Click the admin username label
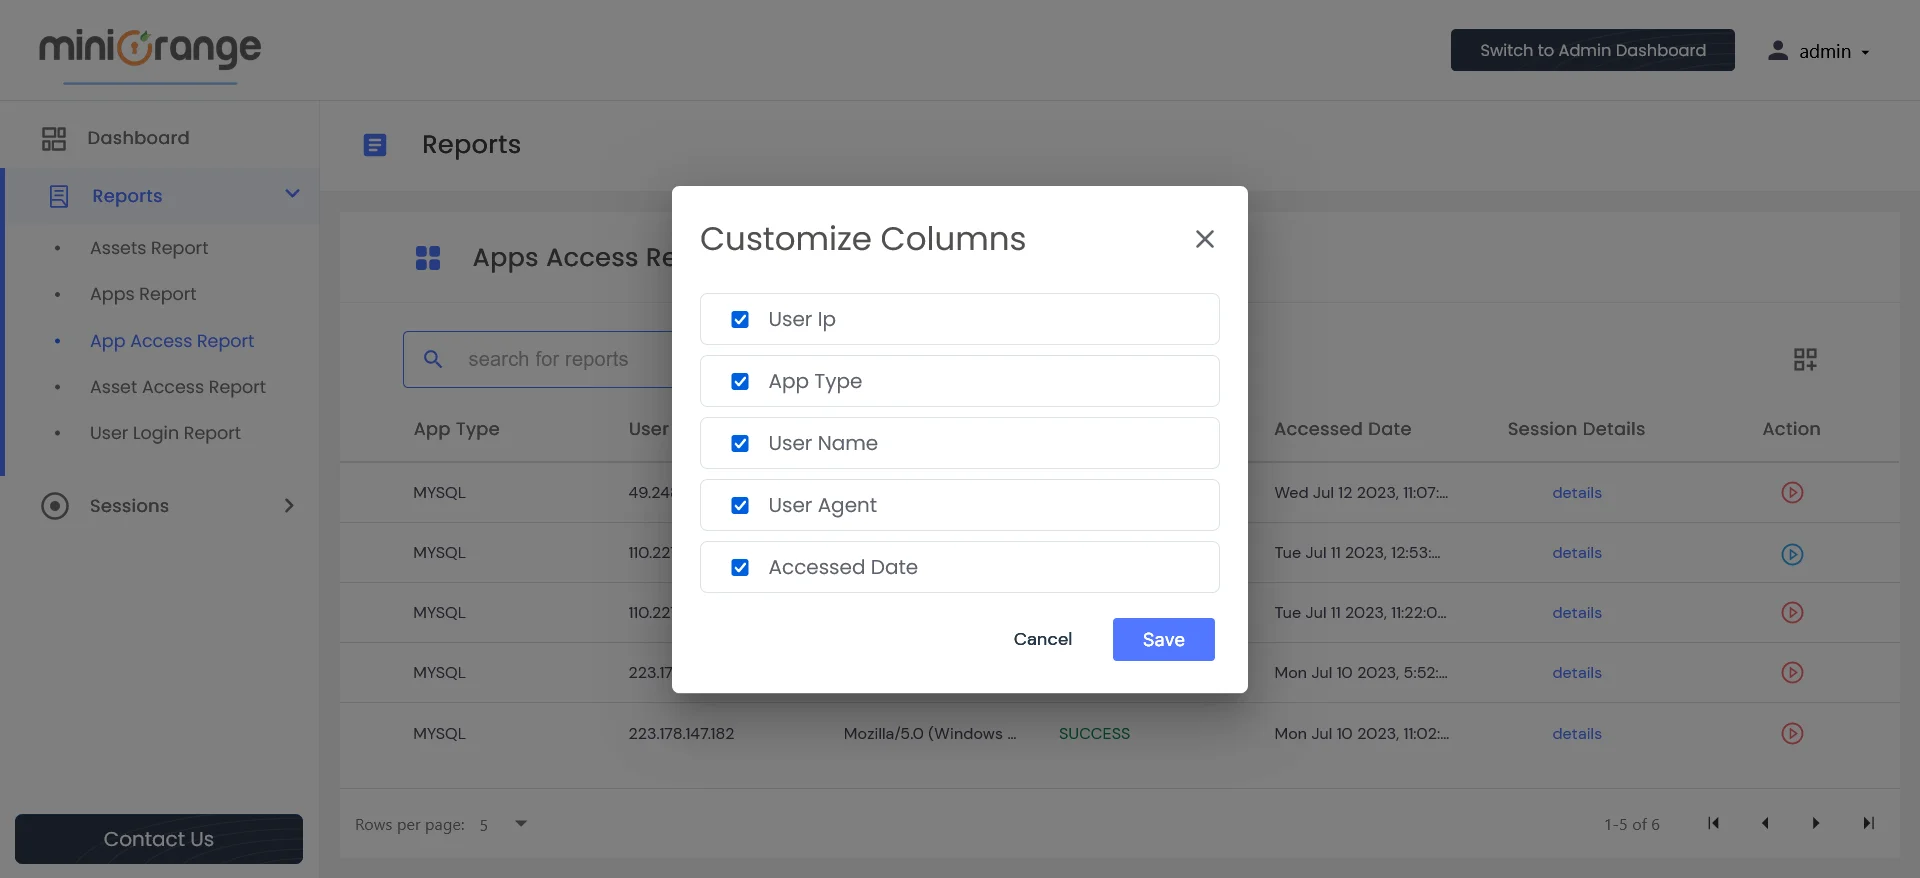 tap(1825, 52)
